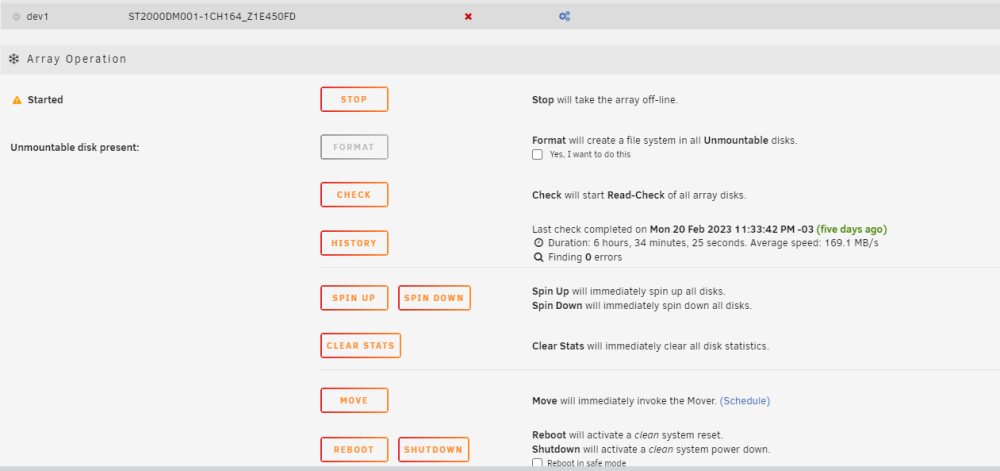Spin down all disks

[x=434, y=298]
